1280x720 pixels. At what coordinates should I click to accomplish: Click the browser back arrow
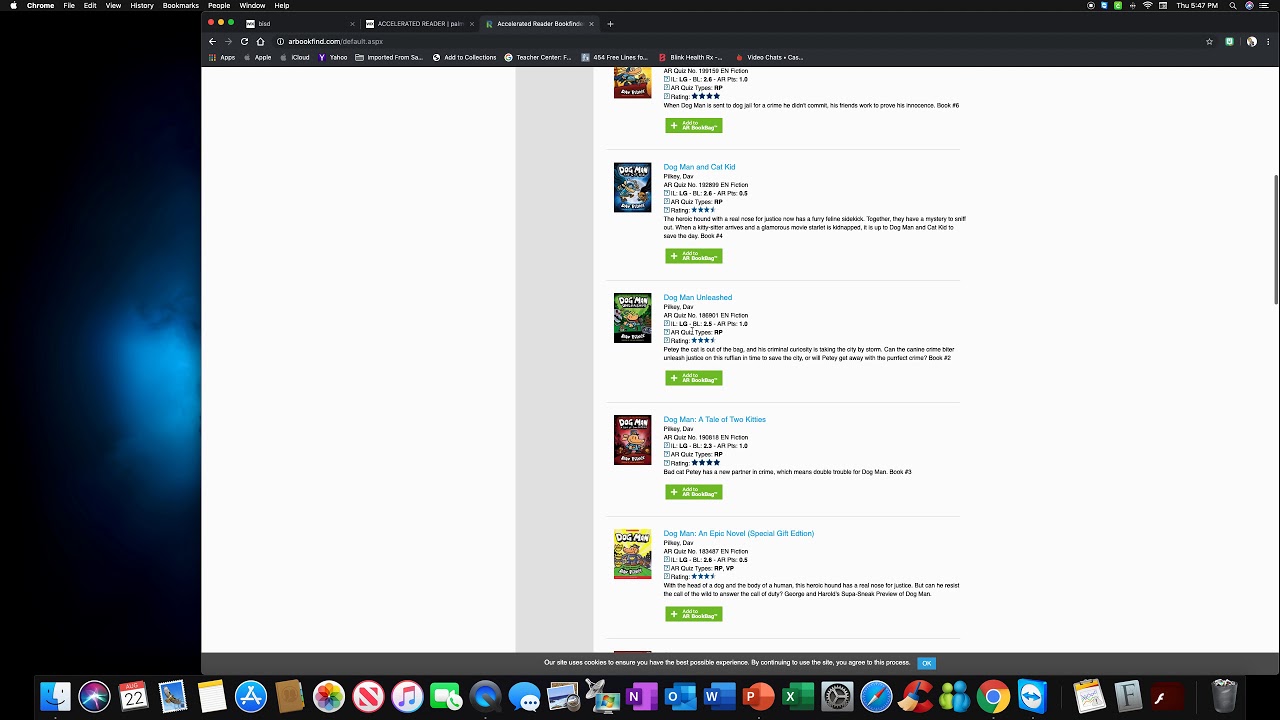point(212,41)
